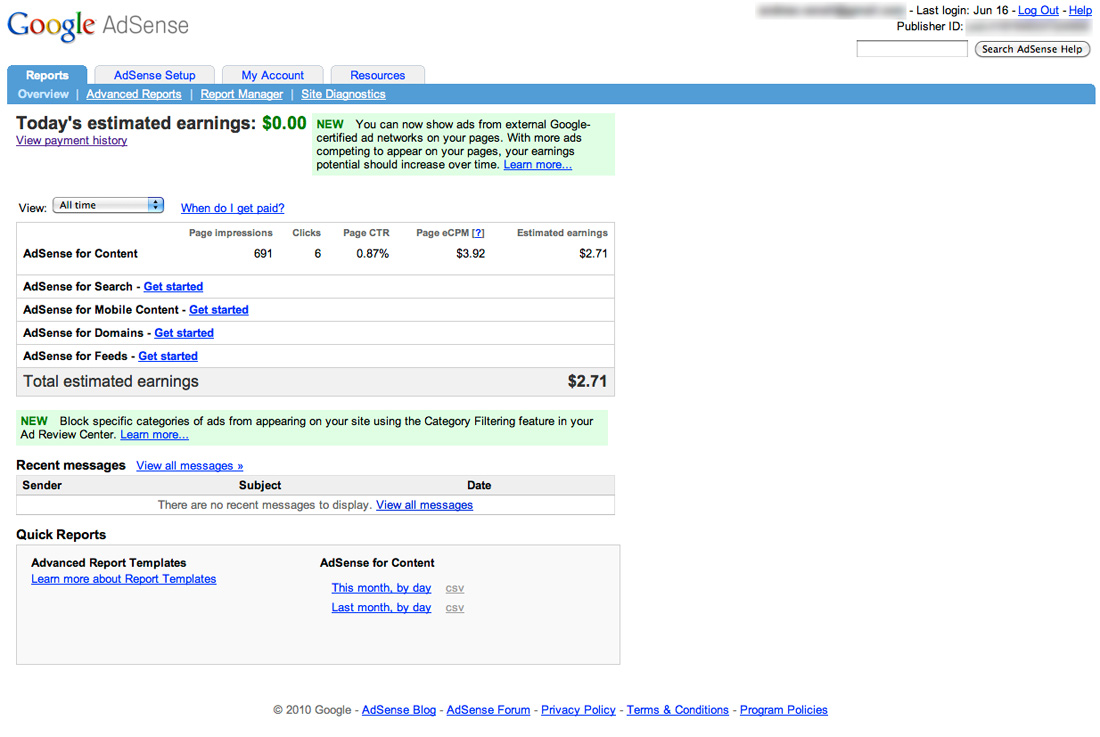Click the $3.92 Page eCPM value
Image resolution: width=1100 pixels, height=737 pixels.
pyautogui.click(x=470, y=254)
